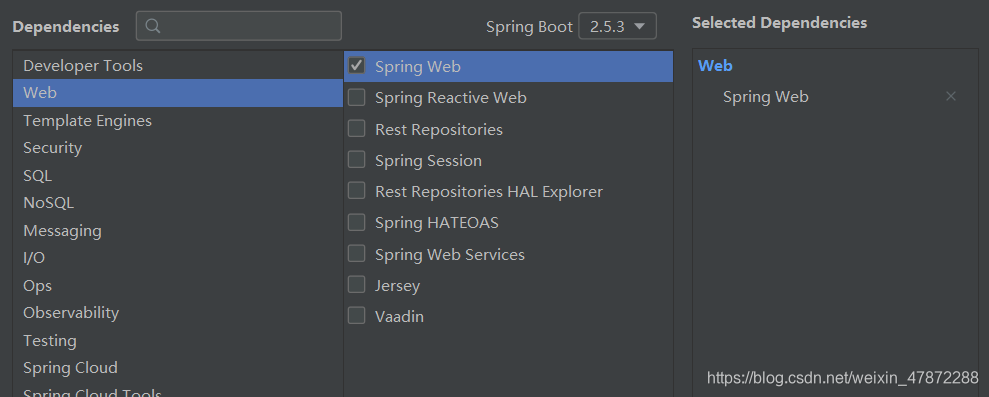This screenshot has height=397, width=989.
Task: Check the Spring Web Services checkbox
Action: click(x=356, y=254)
